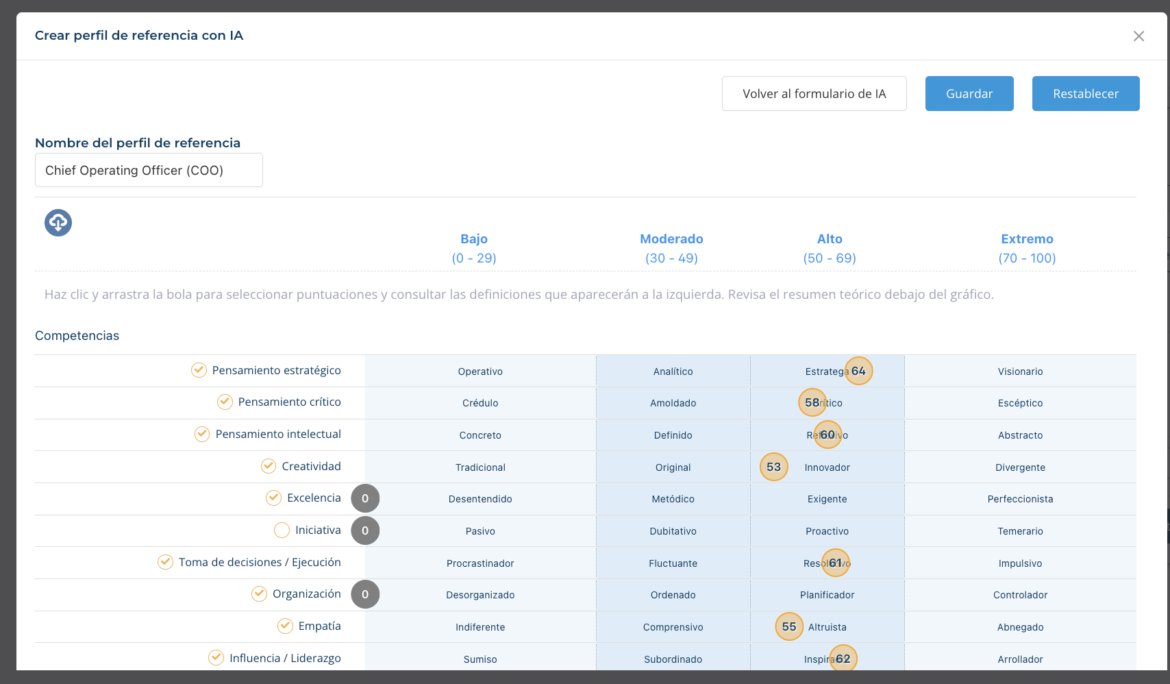This screenshot has width=1170, height=684.
Task: Select the Moderado (30-49) column header
Action: 671,247
